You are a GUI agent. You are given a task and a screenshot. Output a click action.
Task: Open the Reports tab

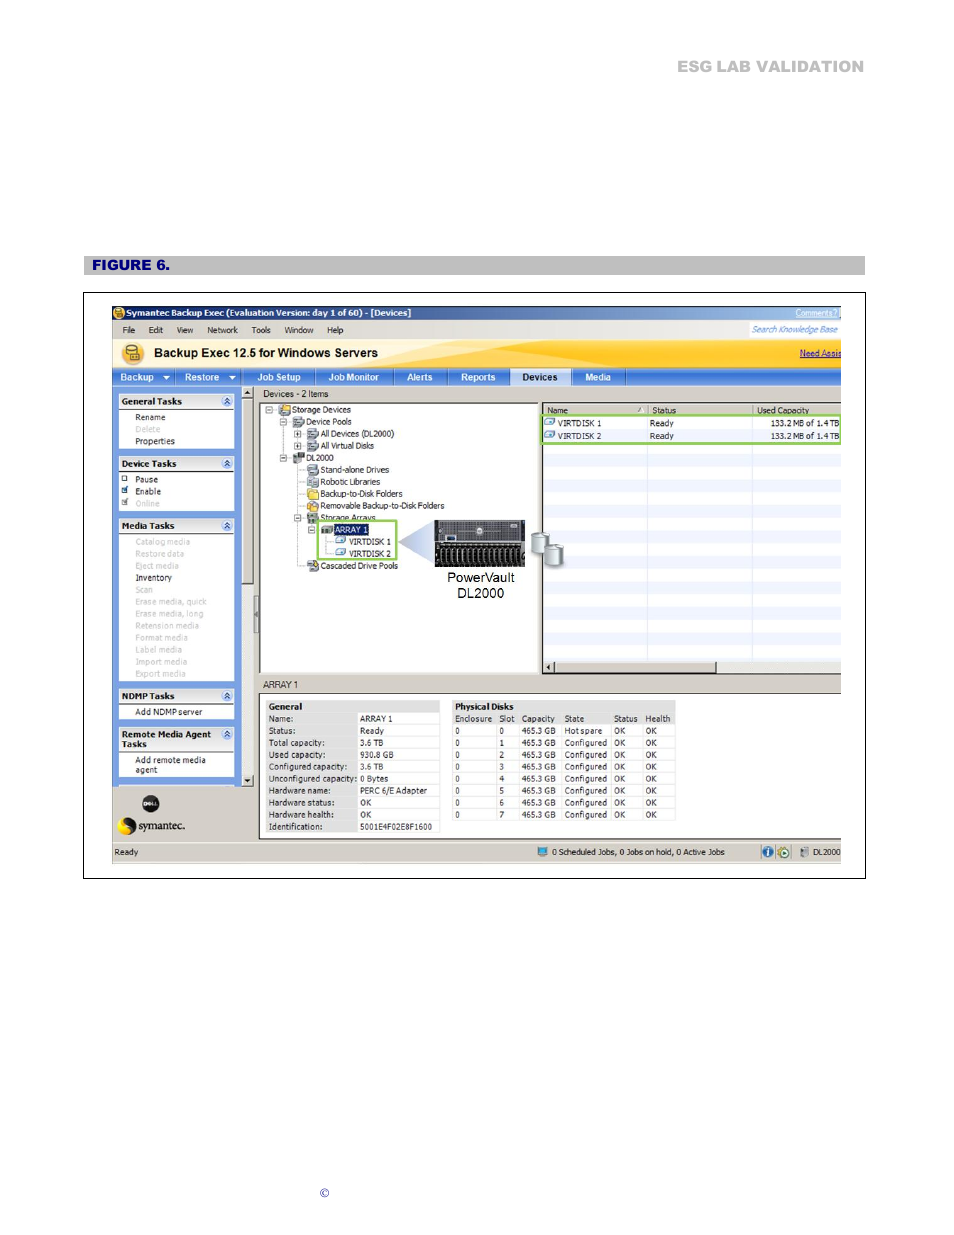(x=478, y=378)
